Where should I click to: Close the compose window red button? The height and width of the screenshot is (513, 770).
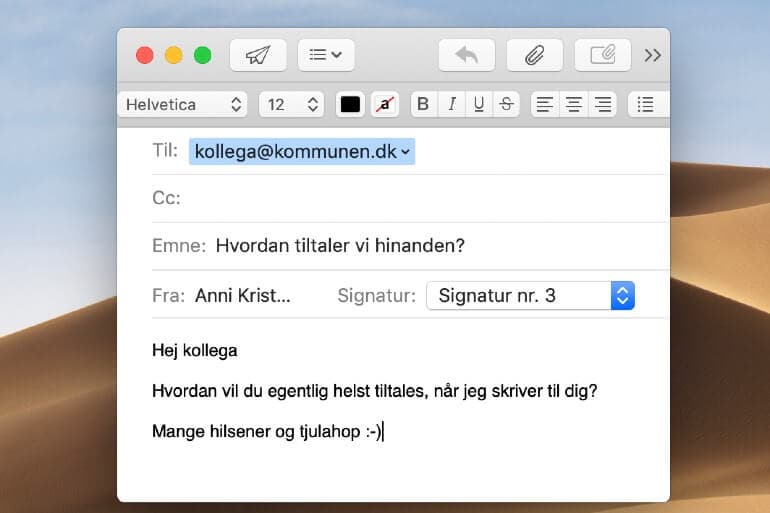(x=145, y=55)
